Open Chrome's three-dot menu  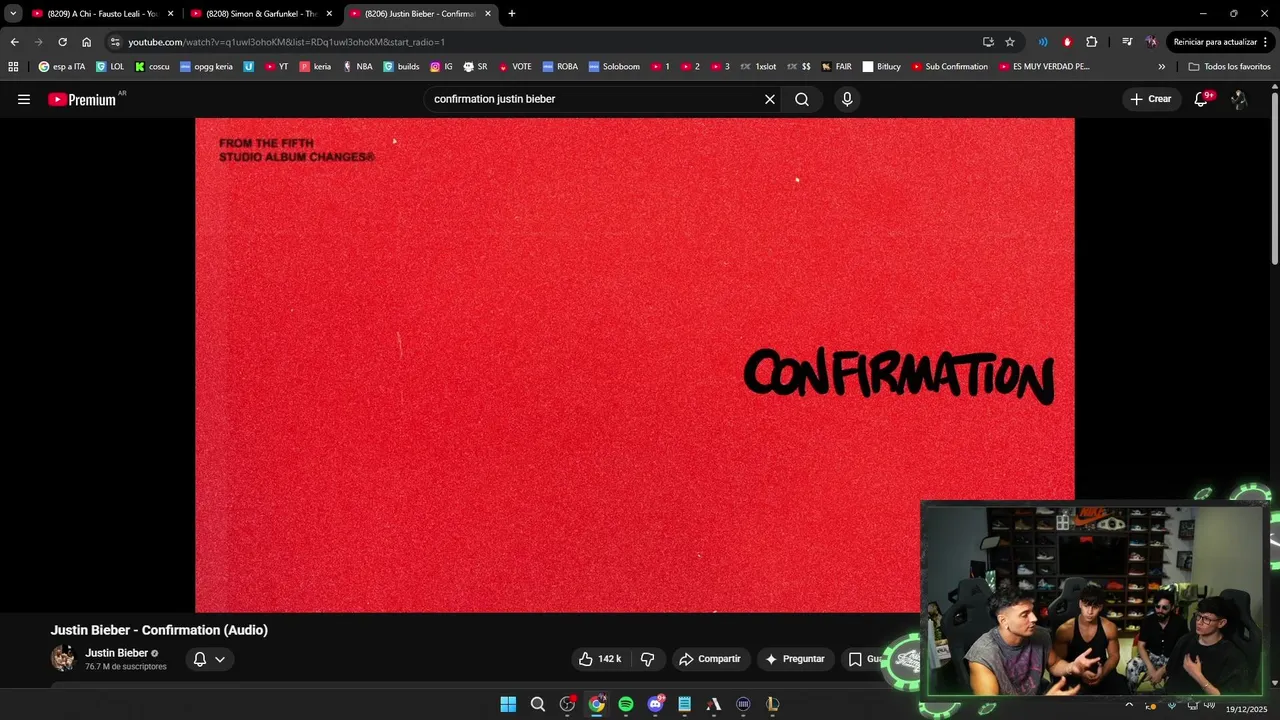click(1266, 42)
